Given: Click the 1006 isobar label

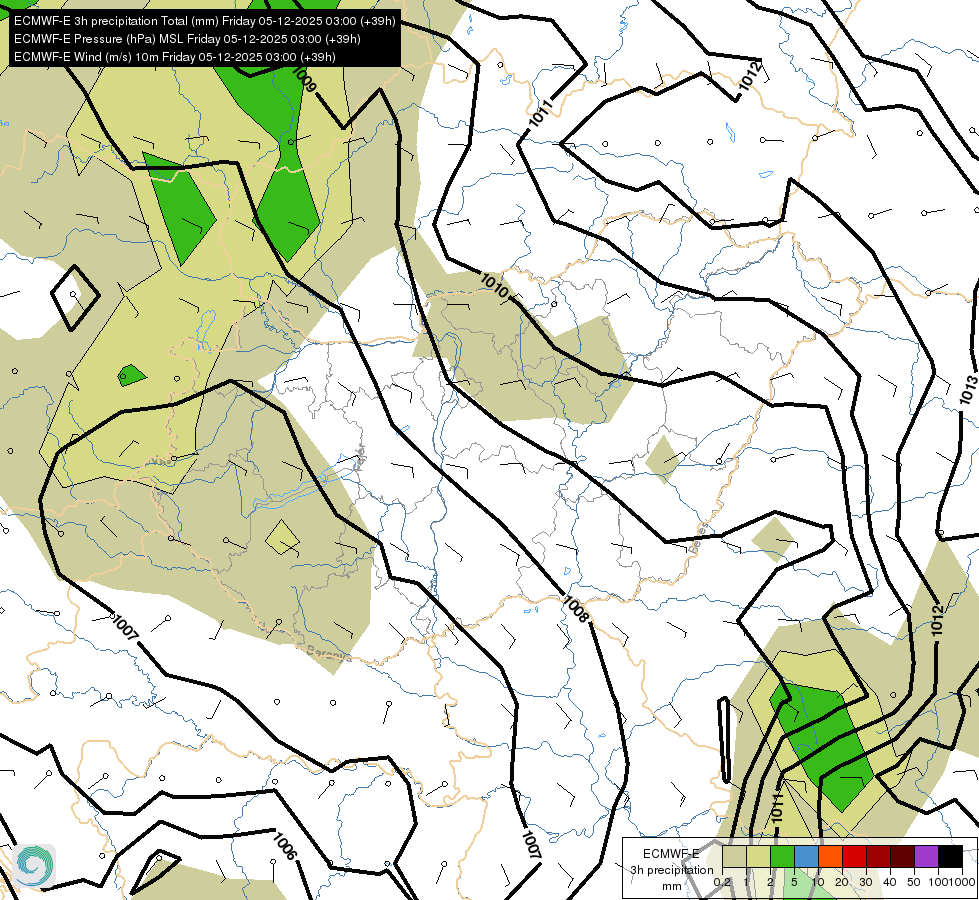Looking at the screenshot, I should tap(284, 847).
